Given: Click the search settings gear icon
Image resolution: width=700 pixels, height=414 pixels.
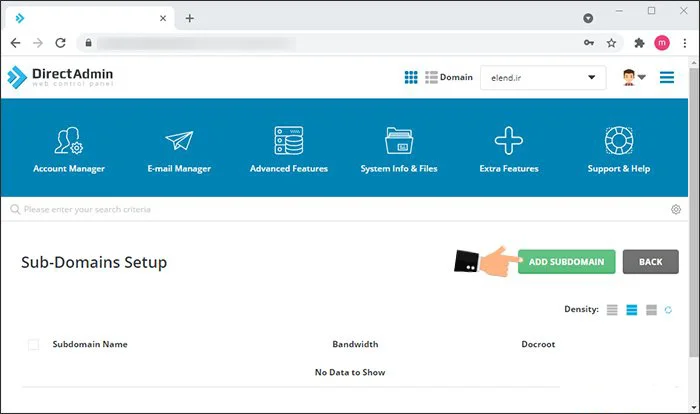Looking at the screenshot, I should (676, 210).
